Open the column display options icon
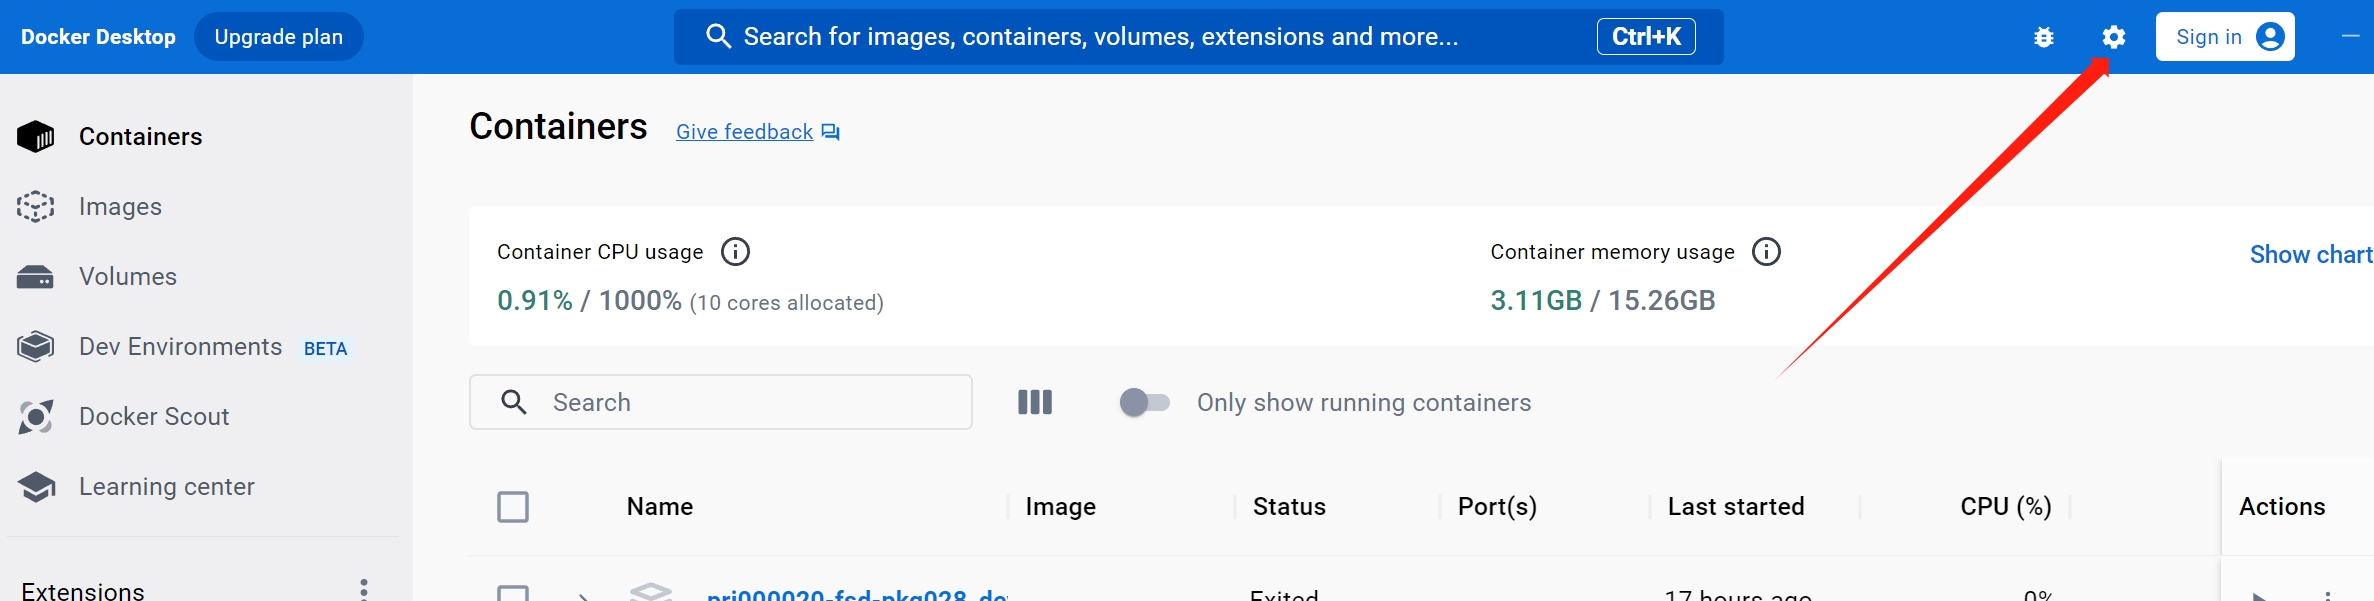This screenshot has width=2374, height=601. pyautogui.click(x=1035, y=402)
